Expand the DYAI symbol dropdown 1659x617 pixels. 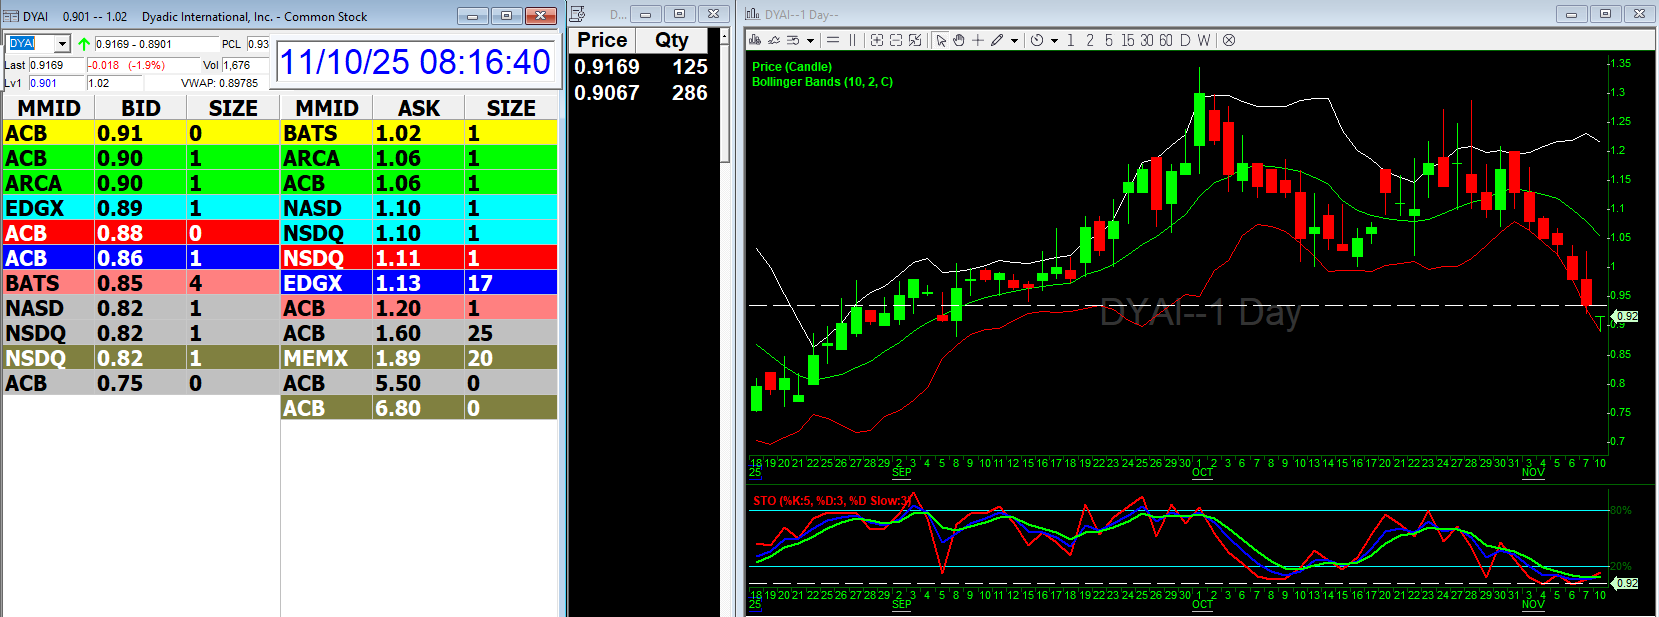click(x=62, y=44)
